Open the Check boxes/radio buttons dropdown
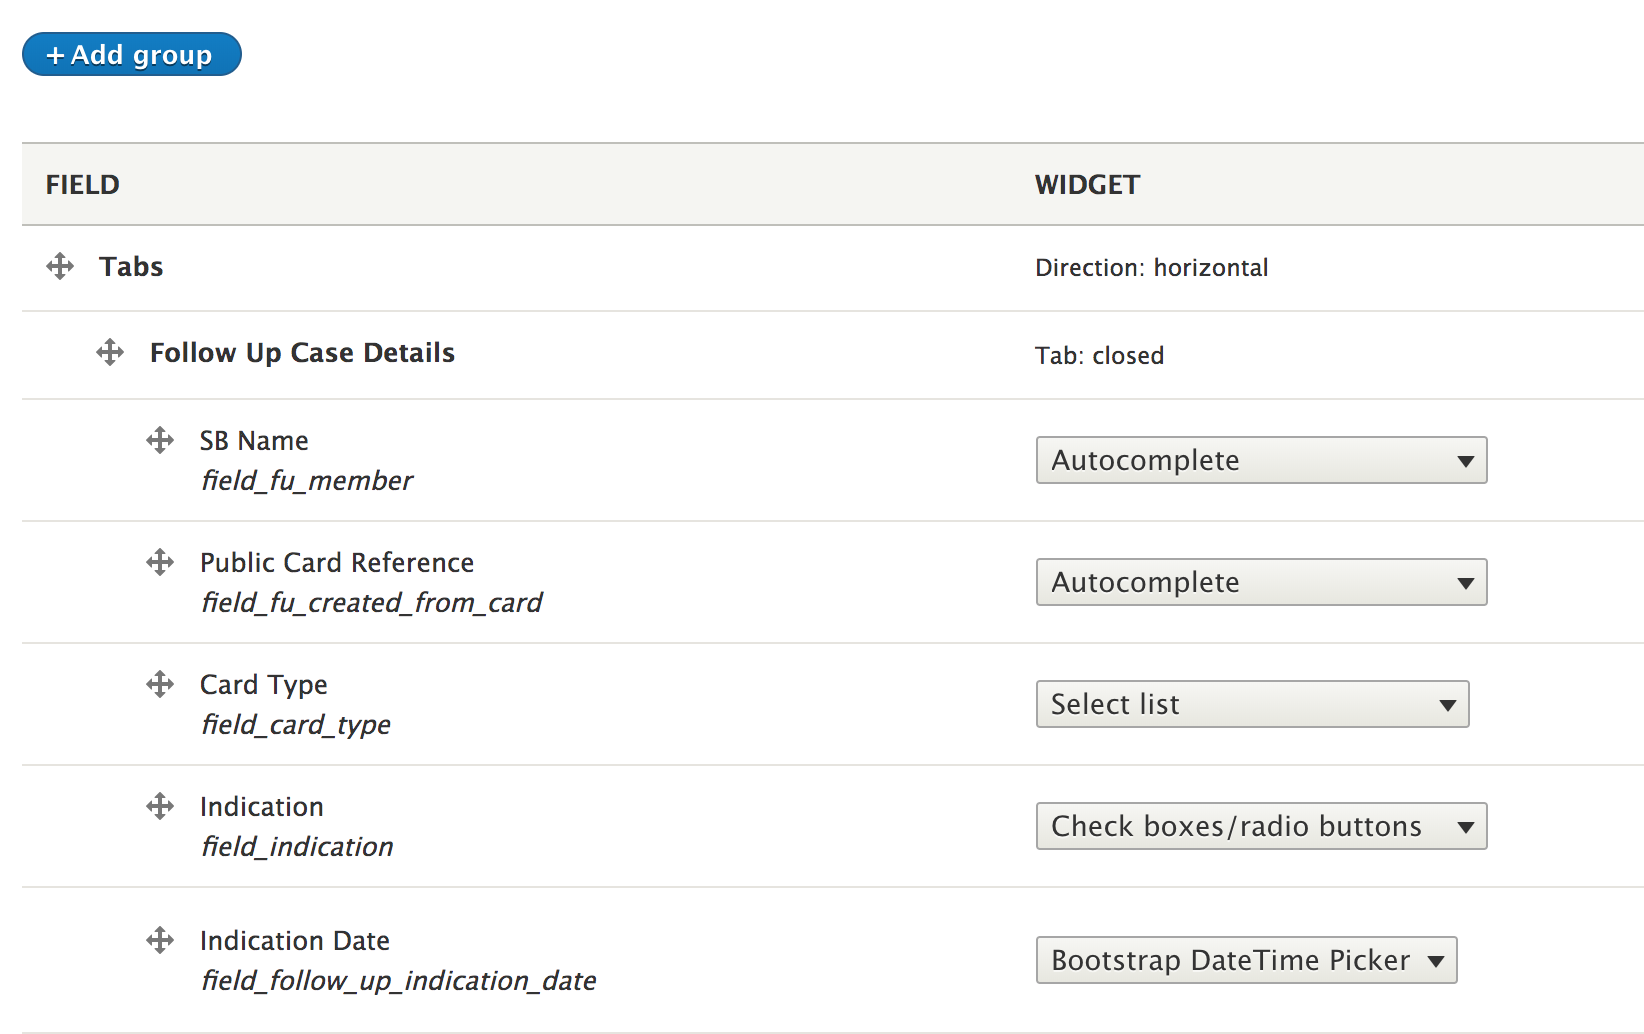This screenshot has height=1034, width=1644. click(x=1261, y=826)
